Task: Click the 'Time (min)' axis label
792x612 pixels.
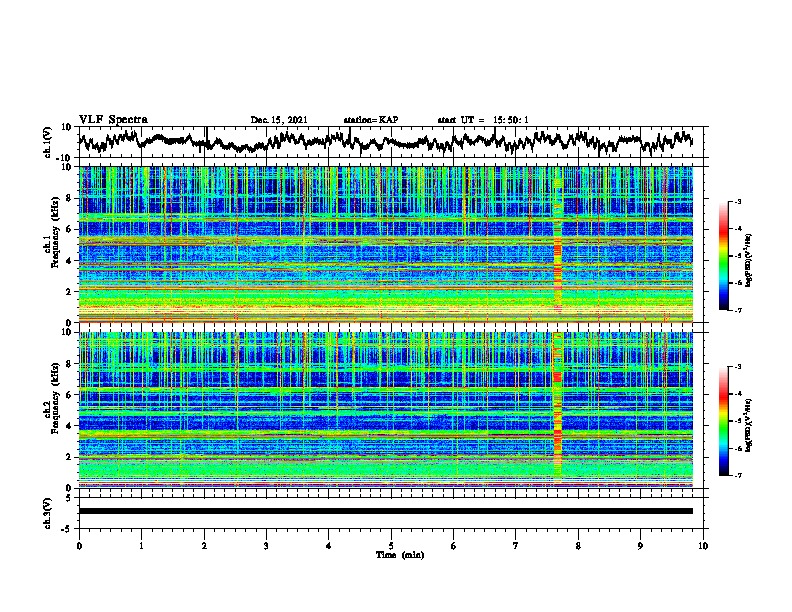Action: click(x=400, y=555)
